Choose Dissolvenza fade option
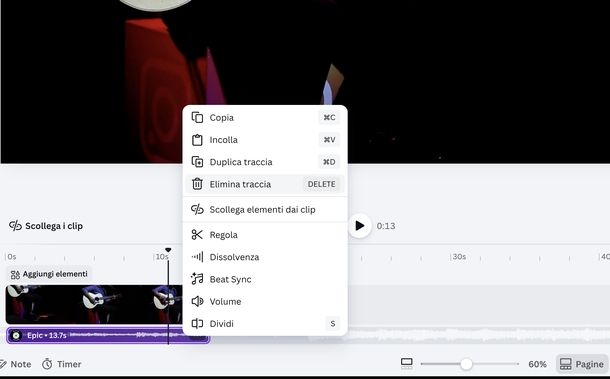The image size is (610, 379). (265, 257)
